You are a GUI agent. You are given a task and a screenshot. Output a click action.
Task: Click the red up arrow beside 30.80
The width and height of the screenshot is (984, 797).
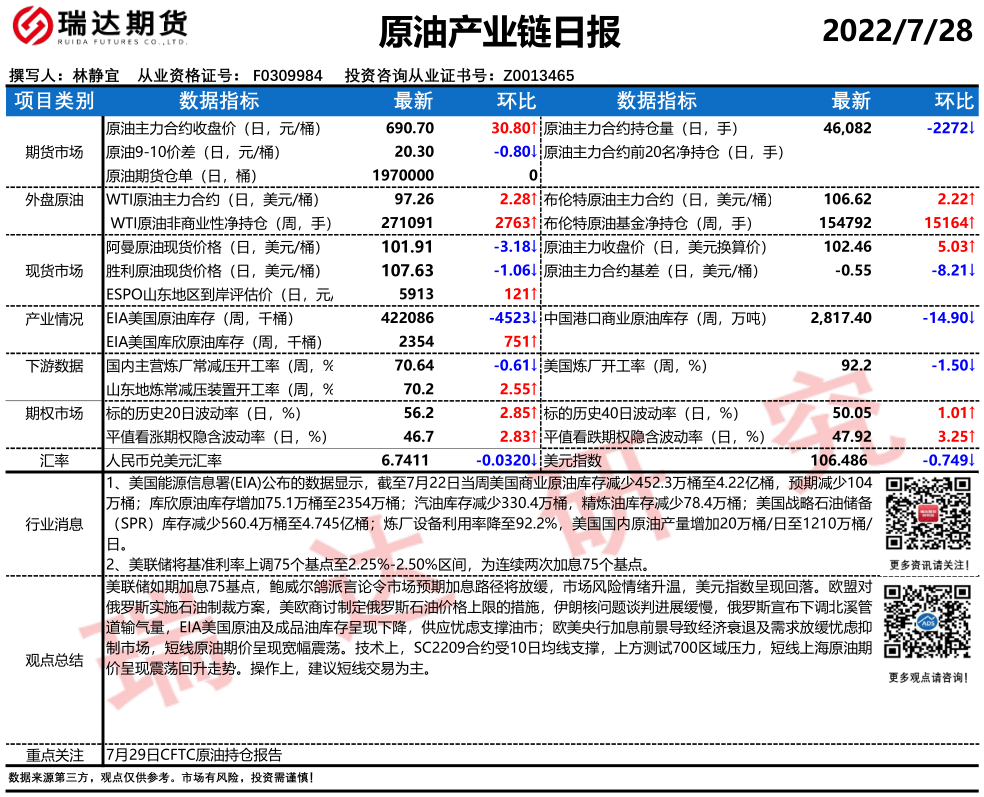click(535, 128)
